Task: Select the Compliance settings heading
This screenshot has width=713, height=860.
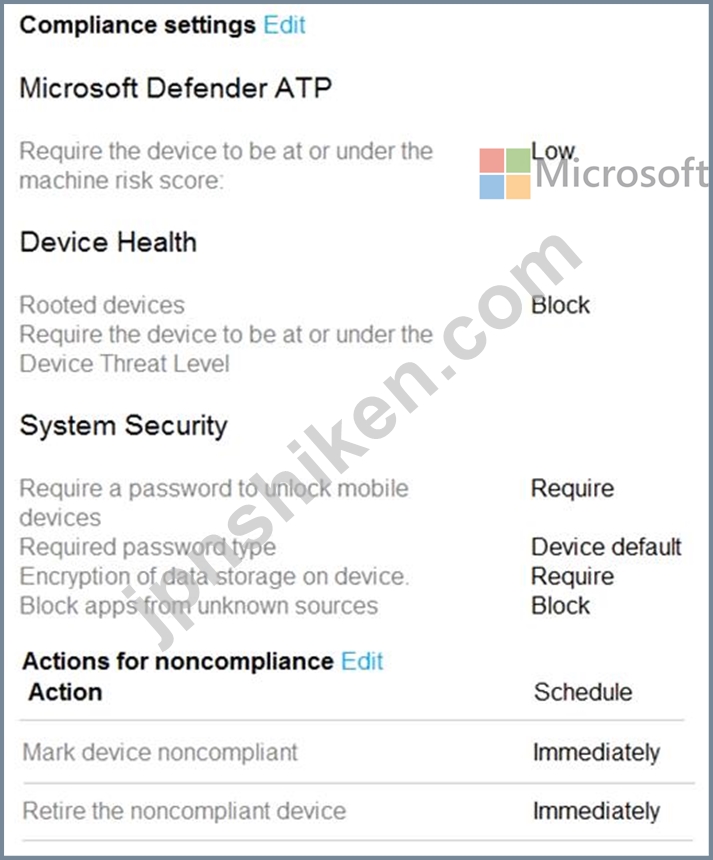Action: 138,25
